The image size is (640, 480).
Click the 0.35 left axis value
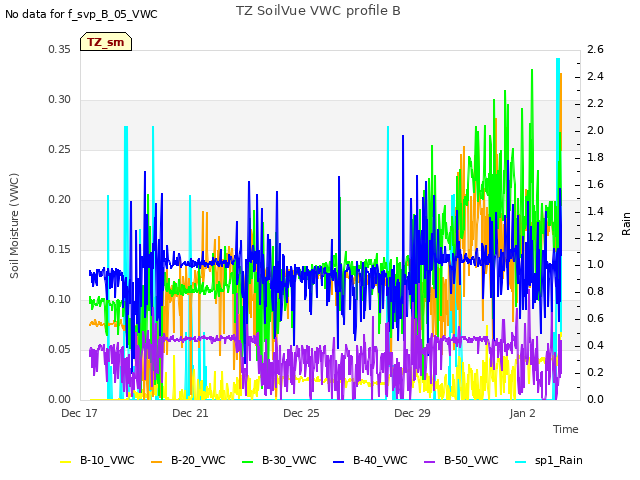pos(59,49)
